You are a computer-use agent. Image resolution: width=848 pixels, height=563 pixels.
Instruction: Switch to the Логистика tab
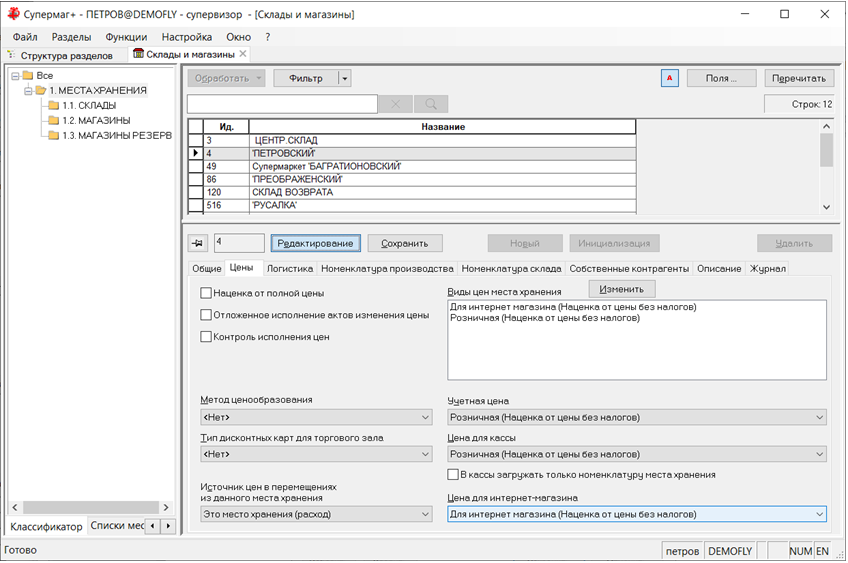point(290,268)
